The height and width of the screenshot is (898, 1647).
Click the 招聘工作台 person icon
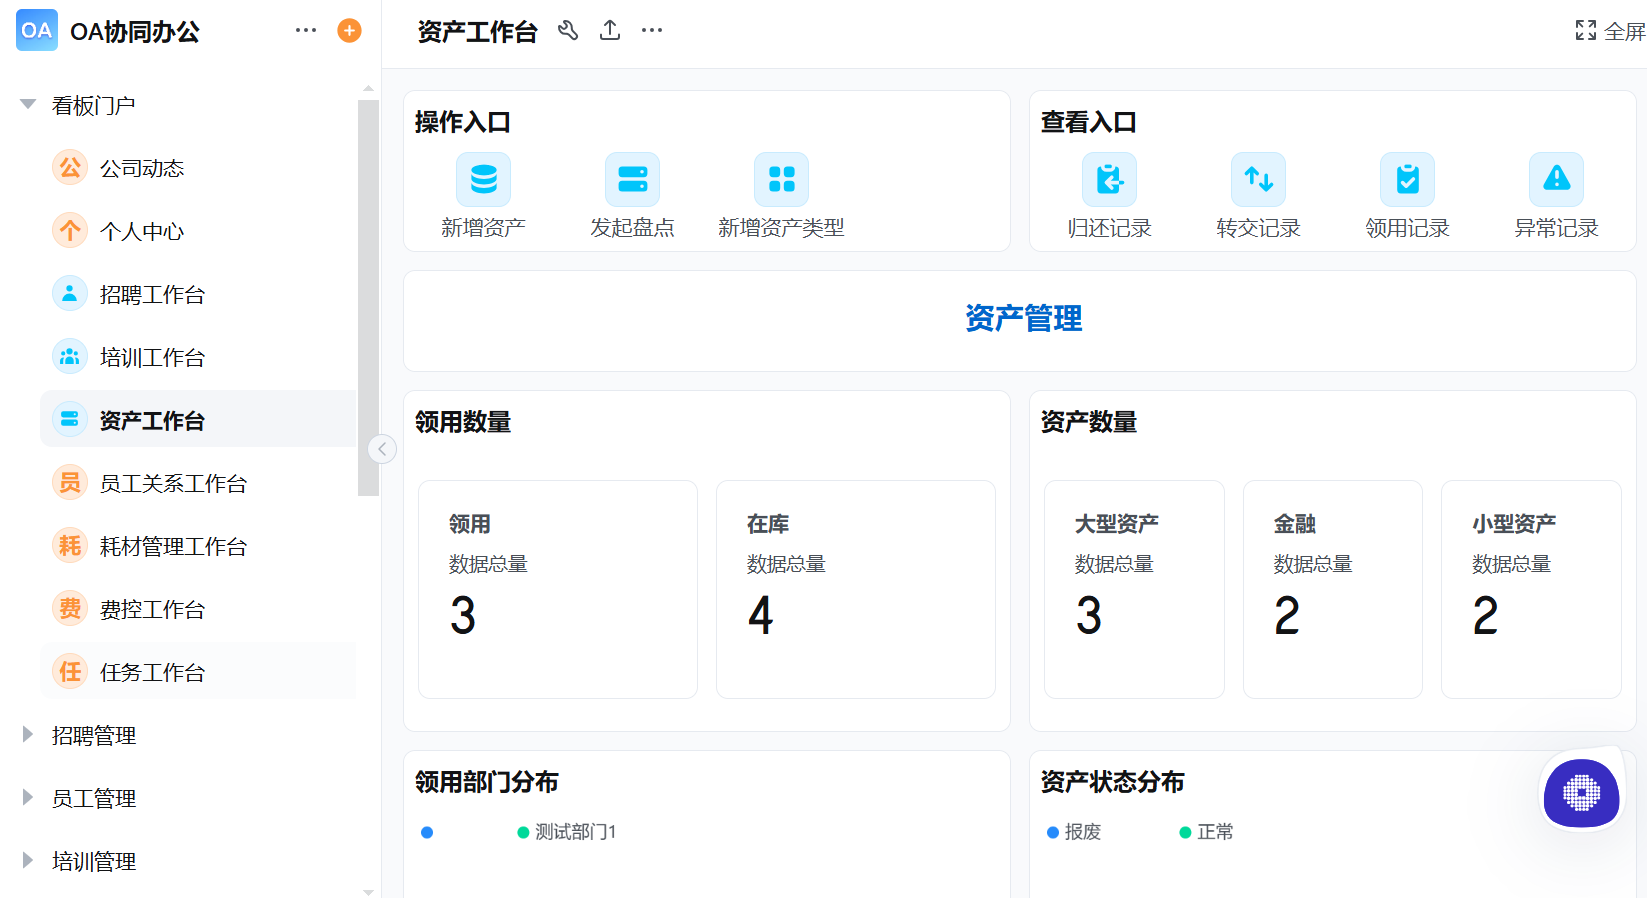70,294
